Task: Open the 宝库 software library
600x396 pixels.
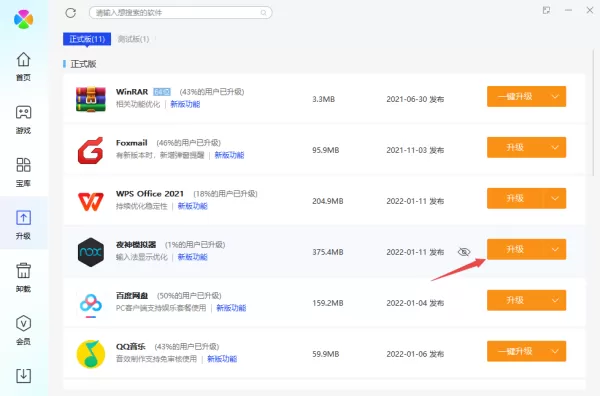Action: click(23, 172)
